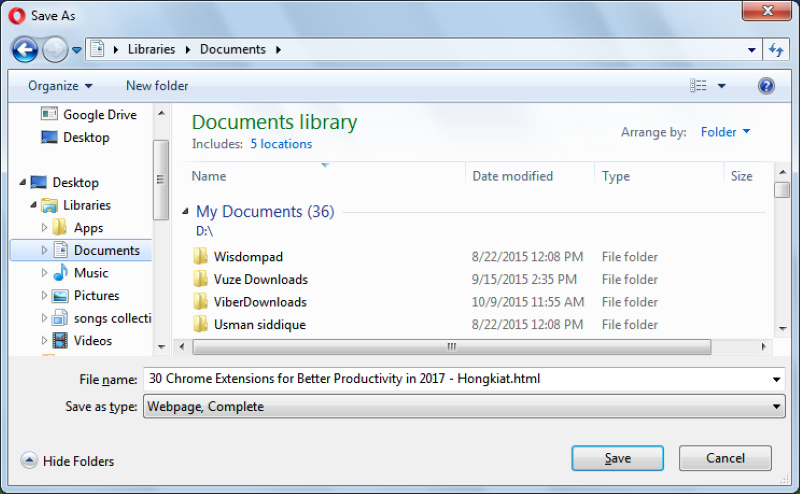Viewport: 800px width, 494px height.
Task: Open the Organize menu
Action: pyautogui.click(x=60, y=86)
